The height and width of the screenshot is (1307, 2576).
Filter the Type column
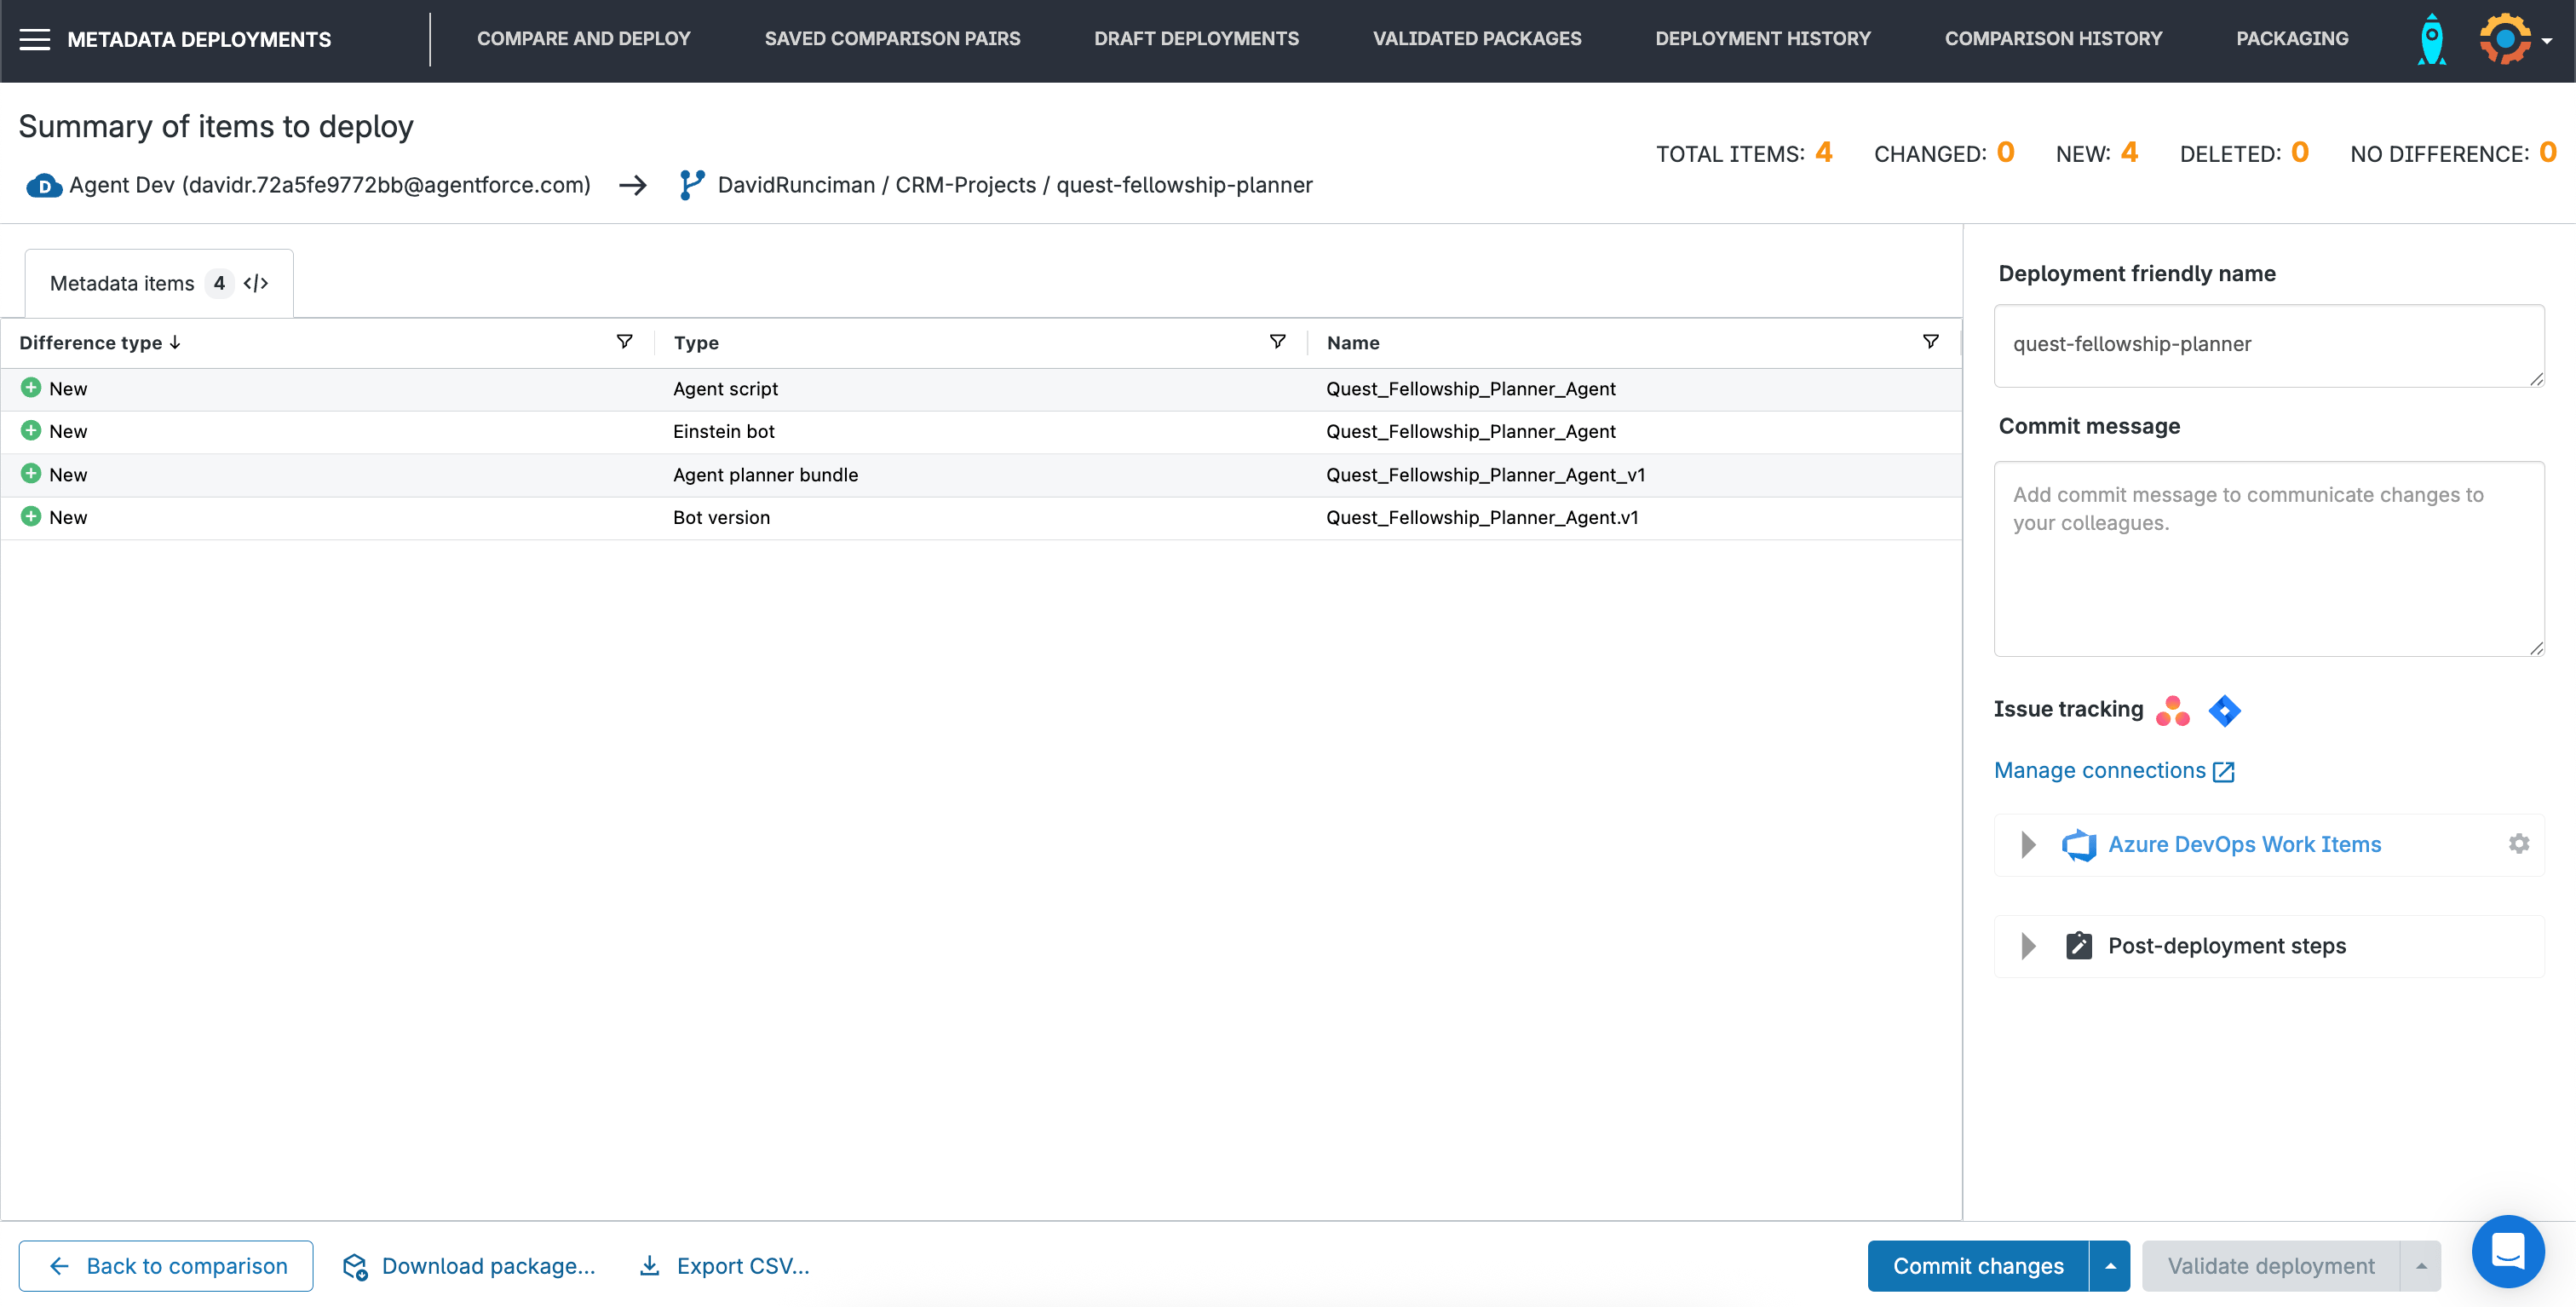click(x=1278, y=341)
